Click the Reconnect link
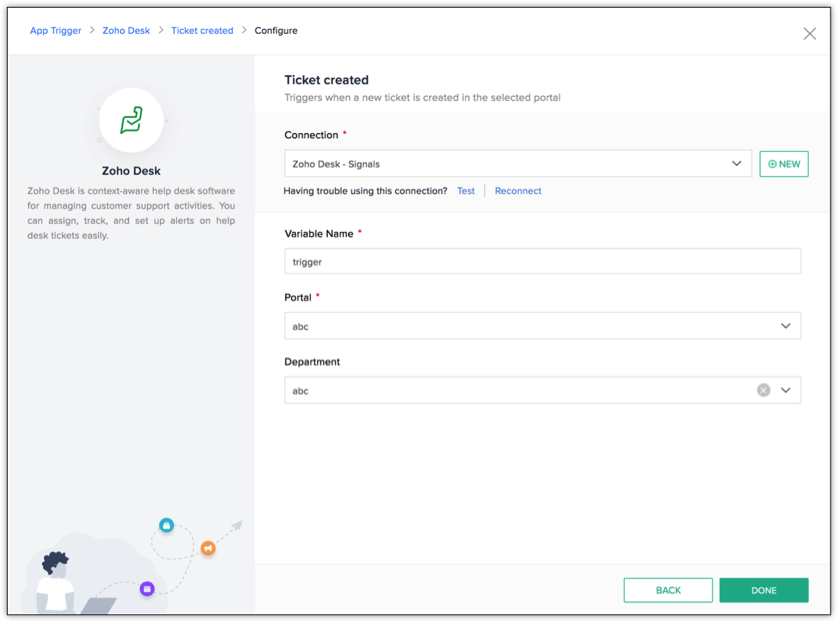The height and width of the screenshot is (623, 838). coord(518,191)
